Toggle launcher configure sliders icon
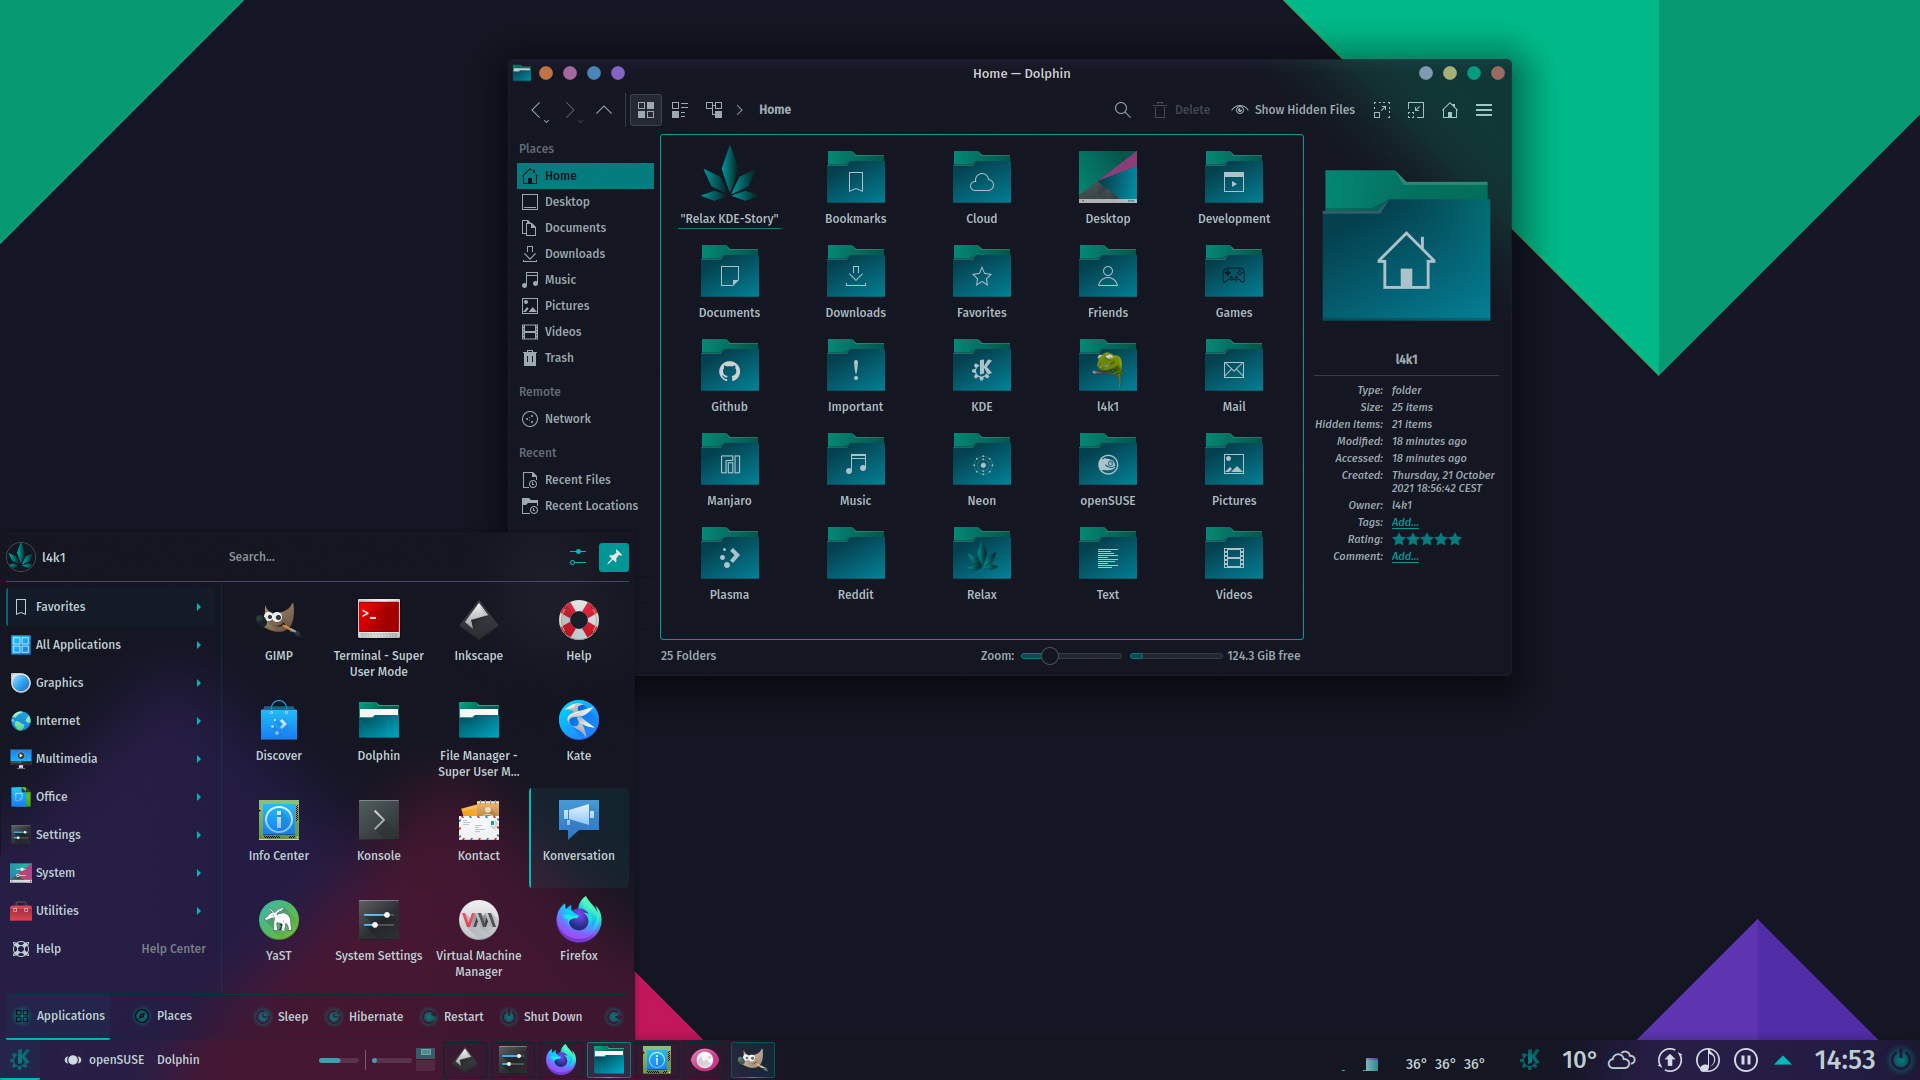This screenshot has width=1920, height=1080. 578,557
